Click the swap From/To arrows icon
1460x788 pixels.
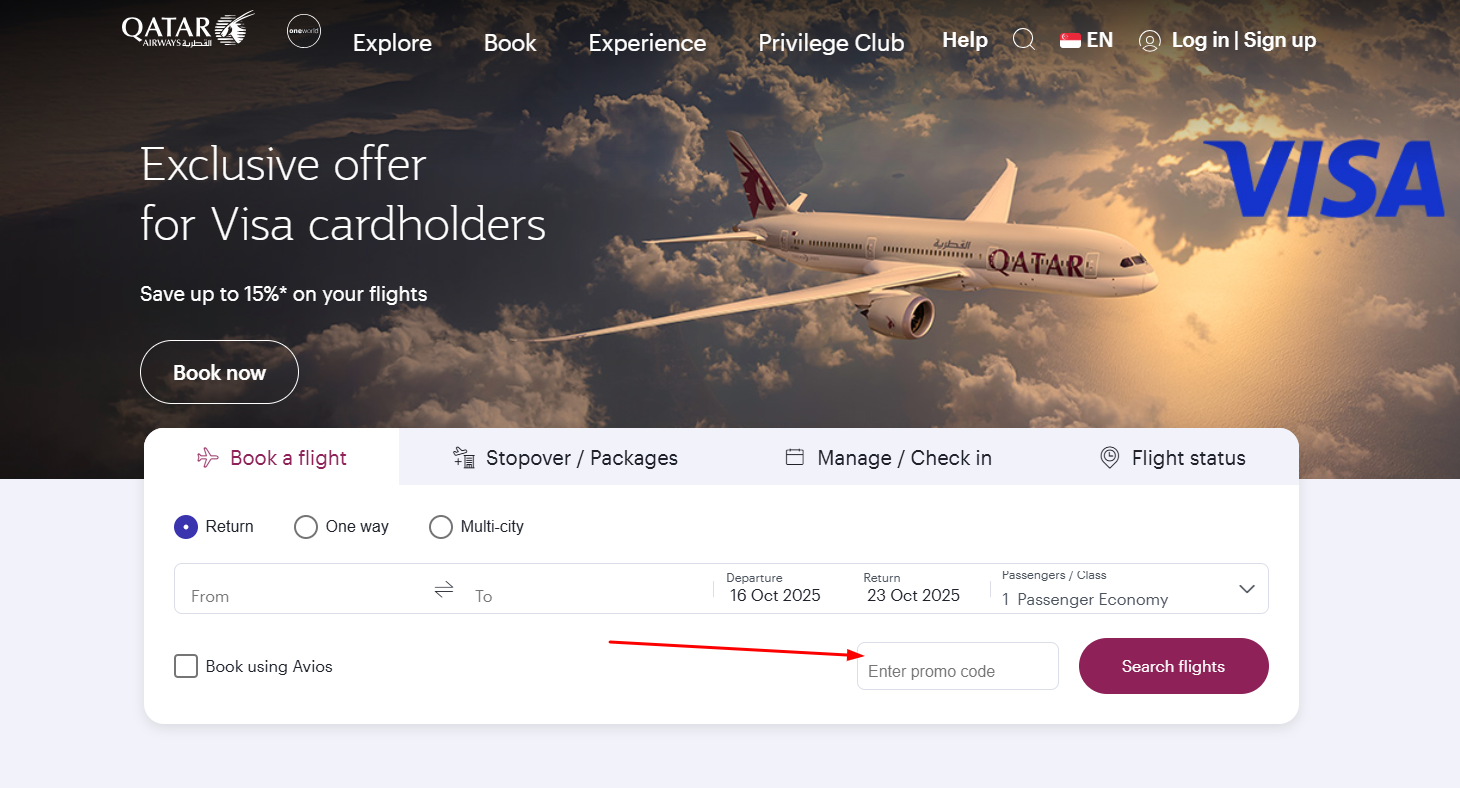tap(443, 589)
